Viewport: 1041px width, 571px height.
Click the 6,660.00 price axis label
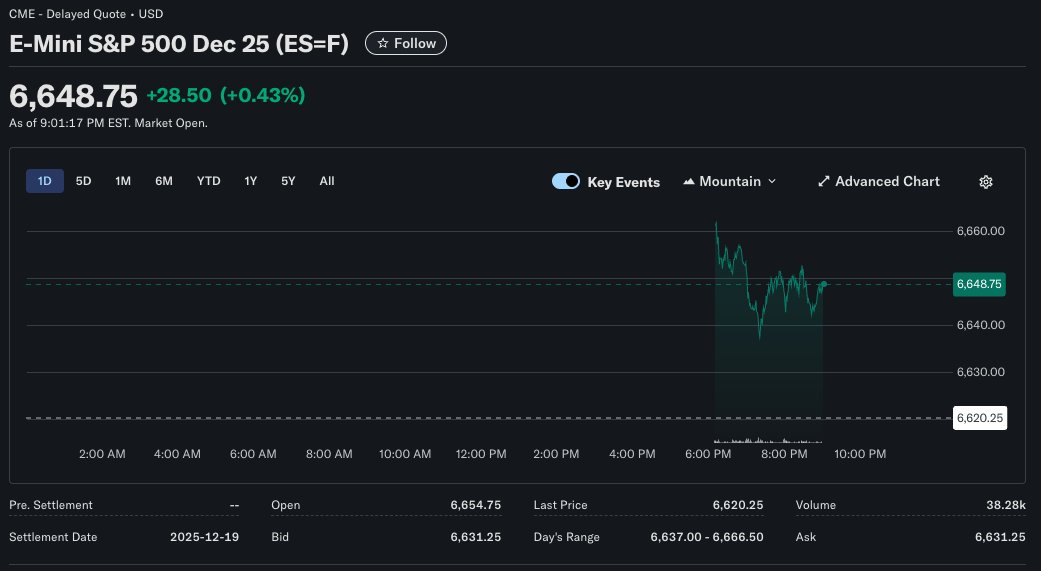tap(981, 231)
